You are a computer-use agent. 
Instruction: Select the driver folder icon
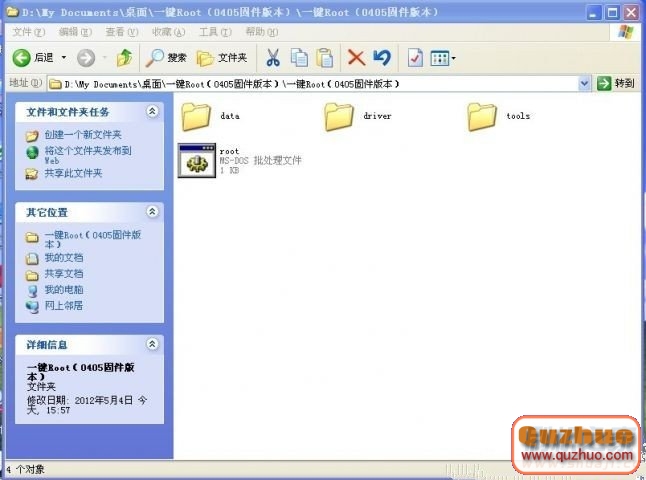pos(338,117)
